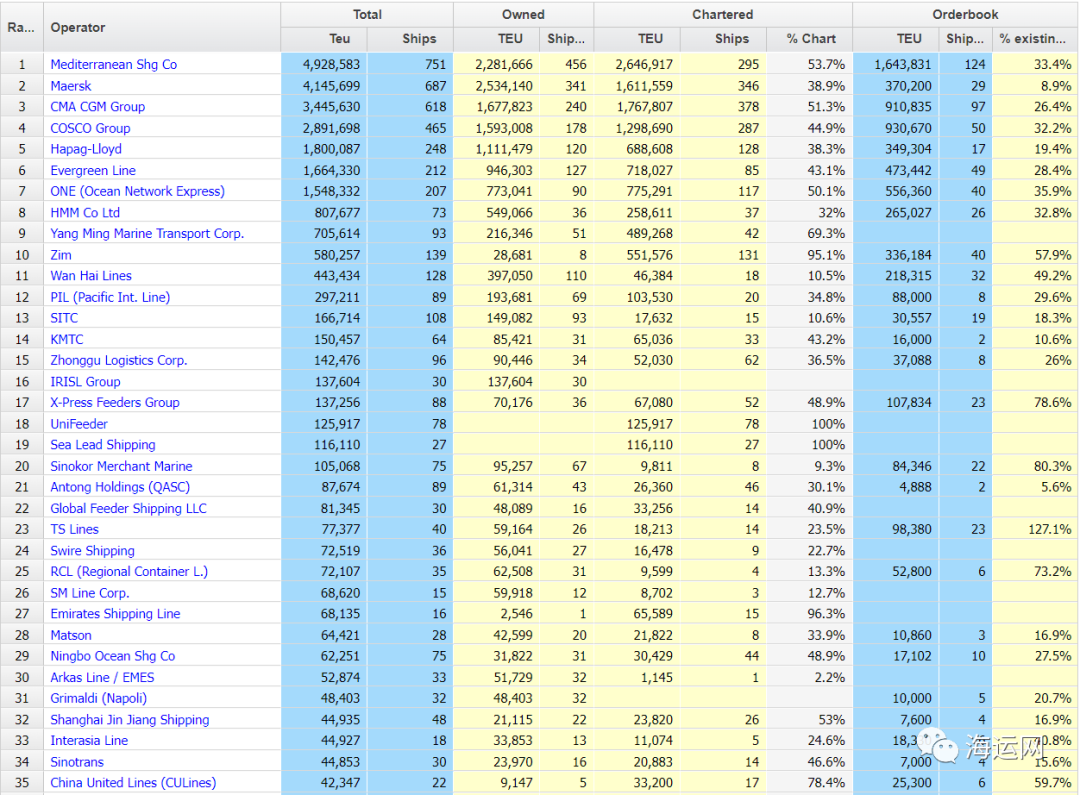Open Shanghai Jin Jiang Shipping link
This screenshot has width=1080, height=795.
[129, 720]
